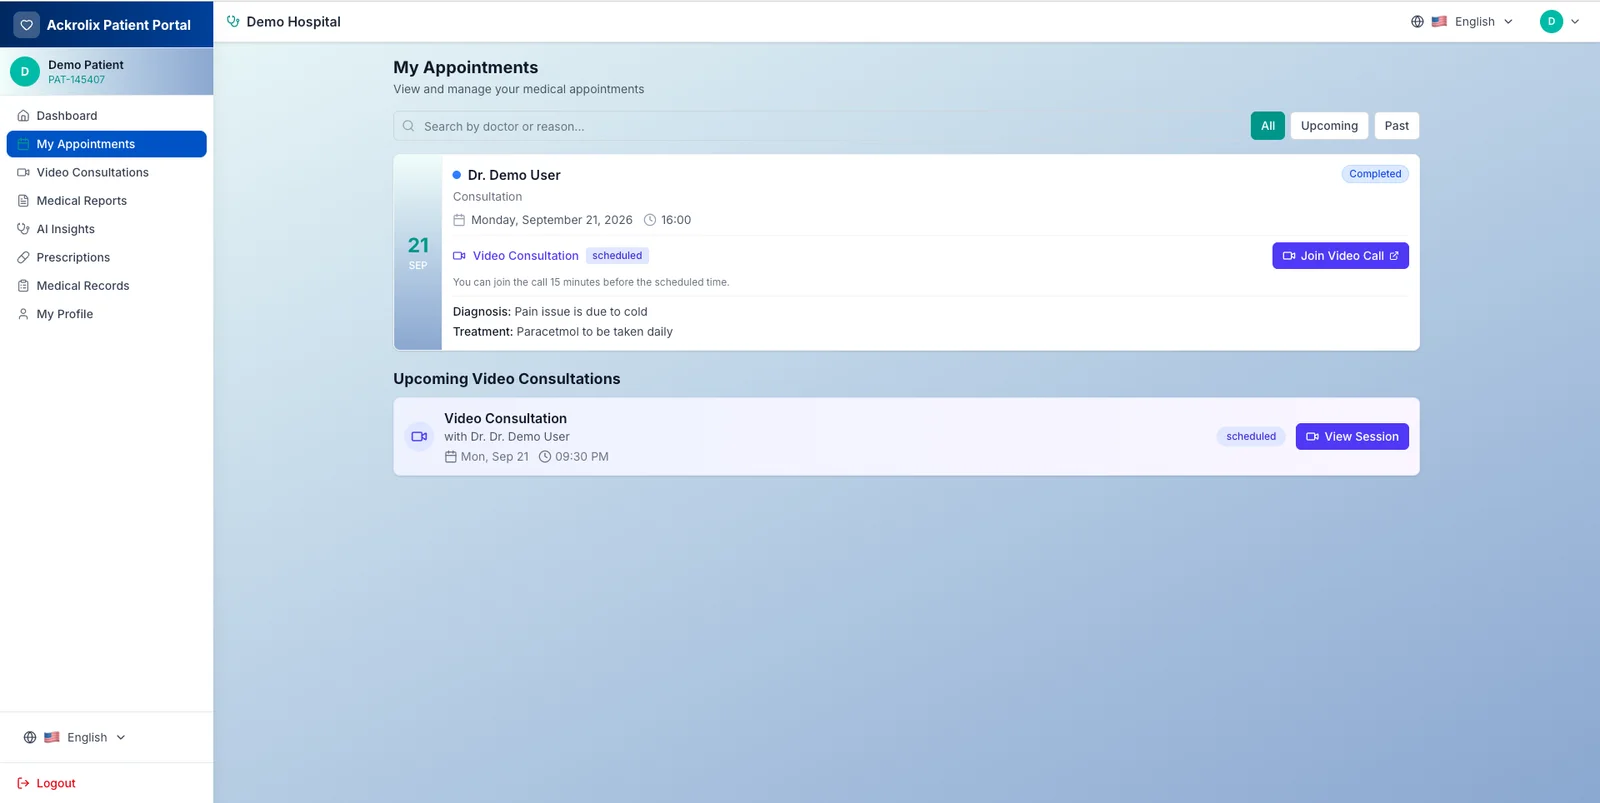Click the stethoscope icon beside Demo Hospital
Screen dimensions: 1600x803
233,21
